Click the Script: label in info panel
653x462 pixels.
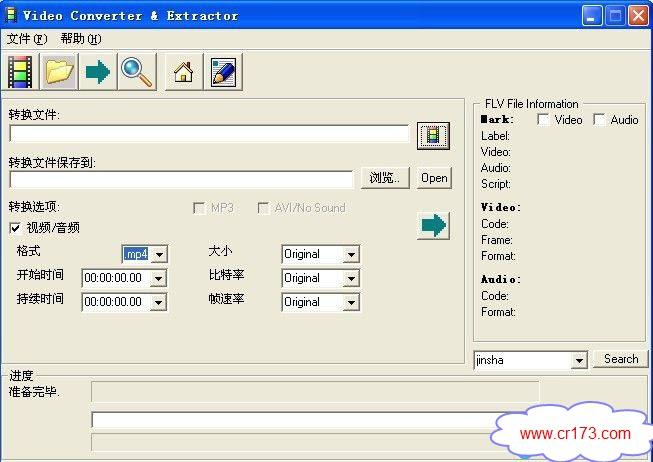pyautogui.click(x=496, y=184)
